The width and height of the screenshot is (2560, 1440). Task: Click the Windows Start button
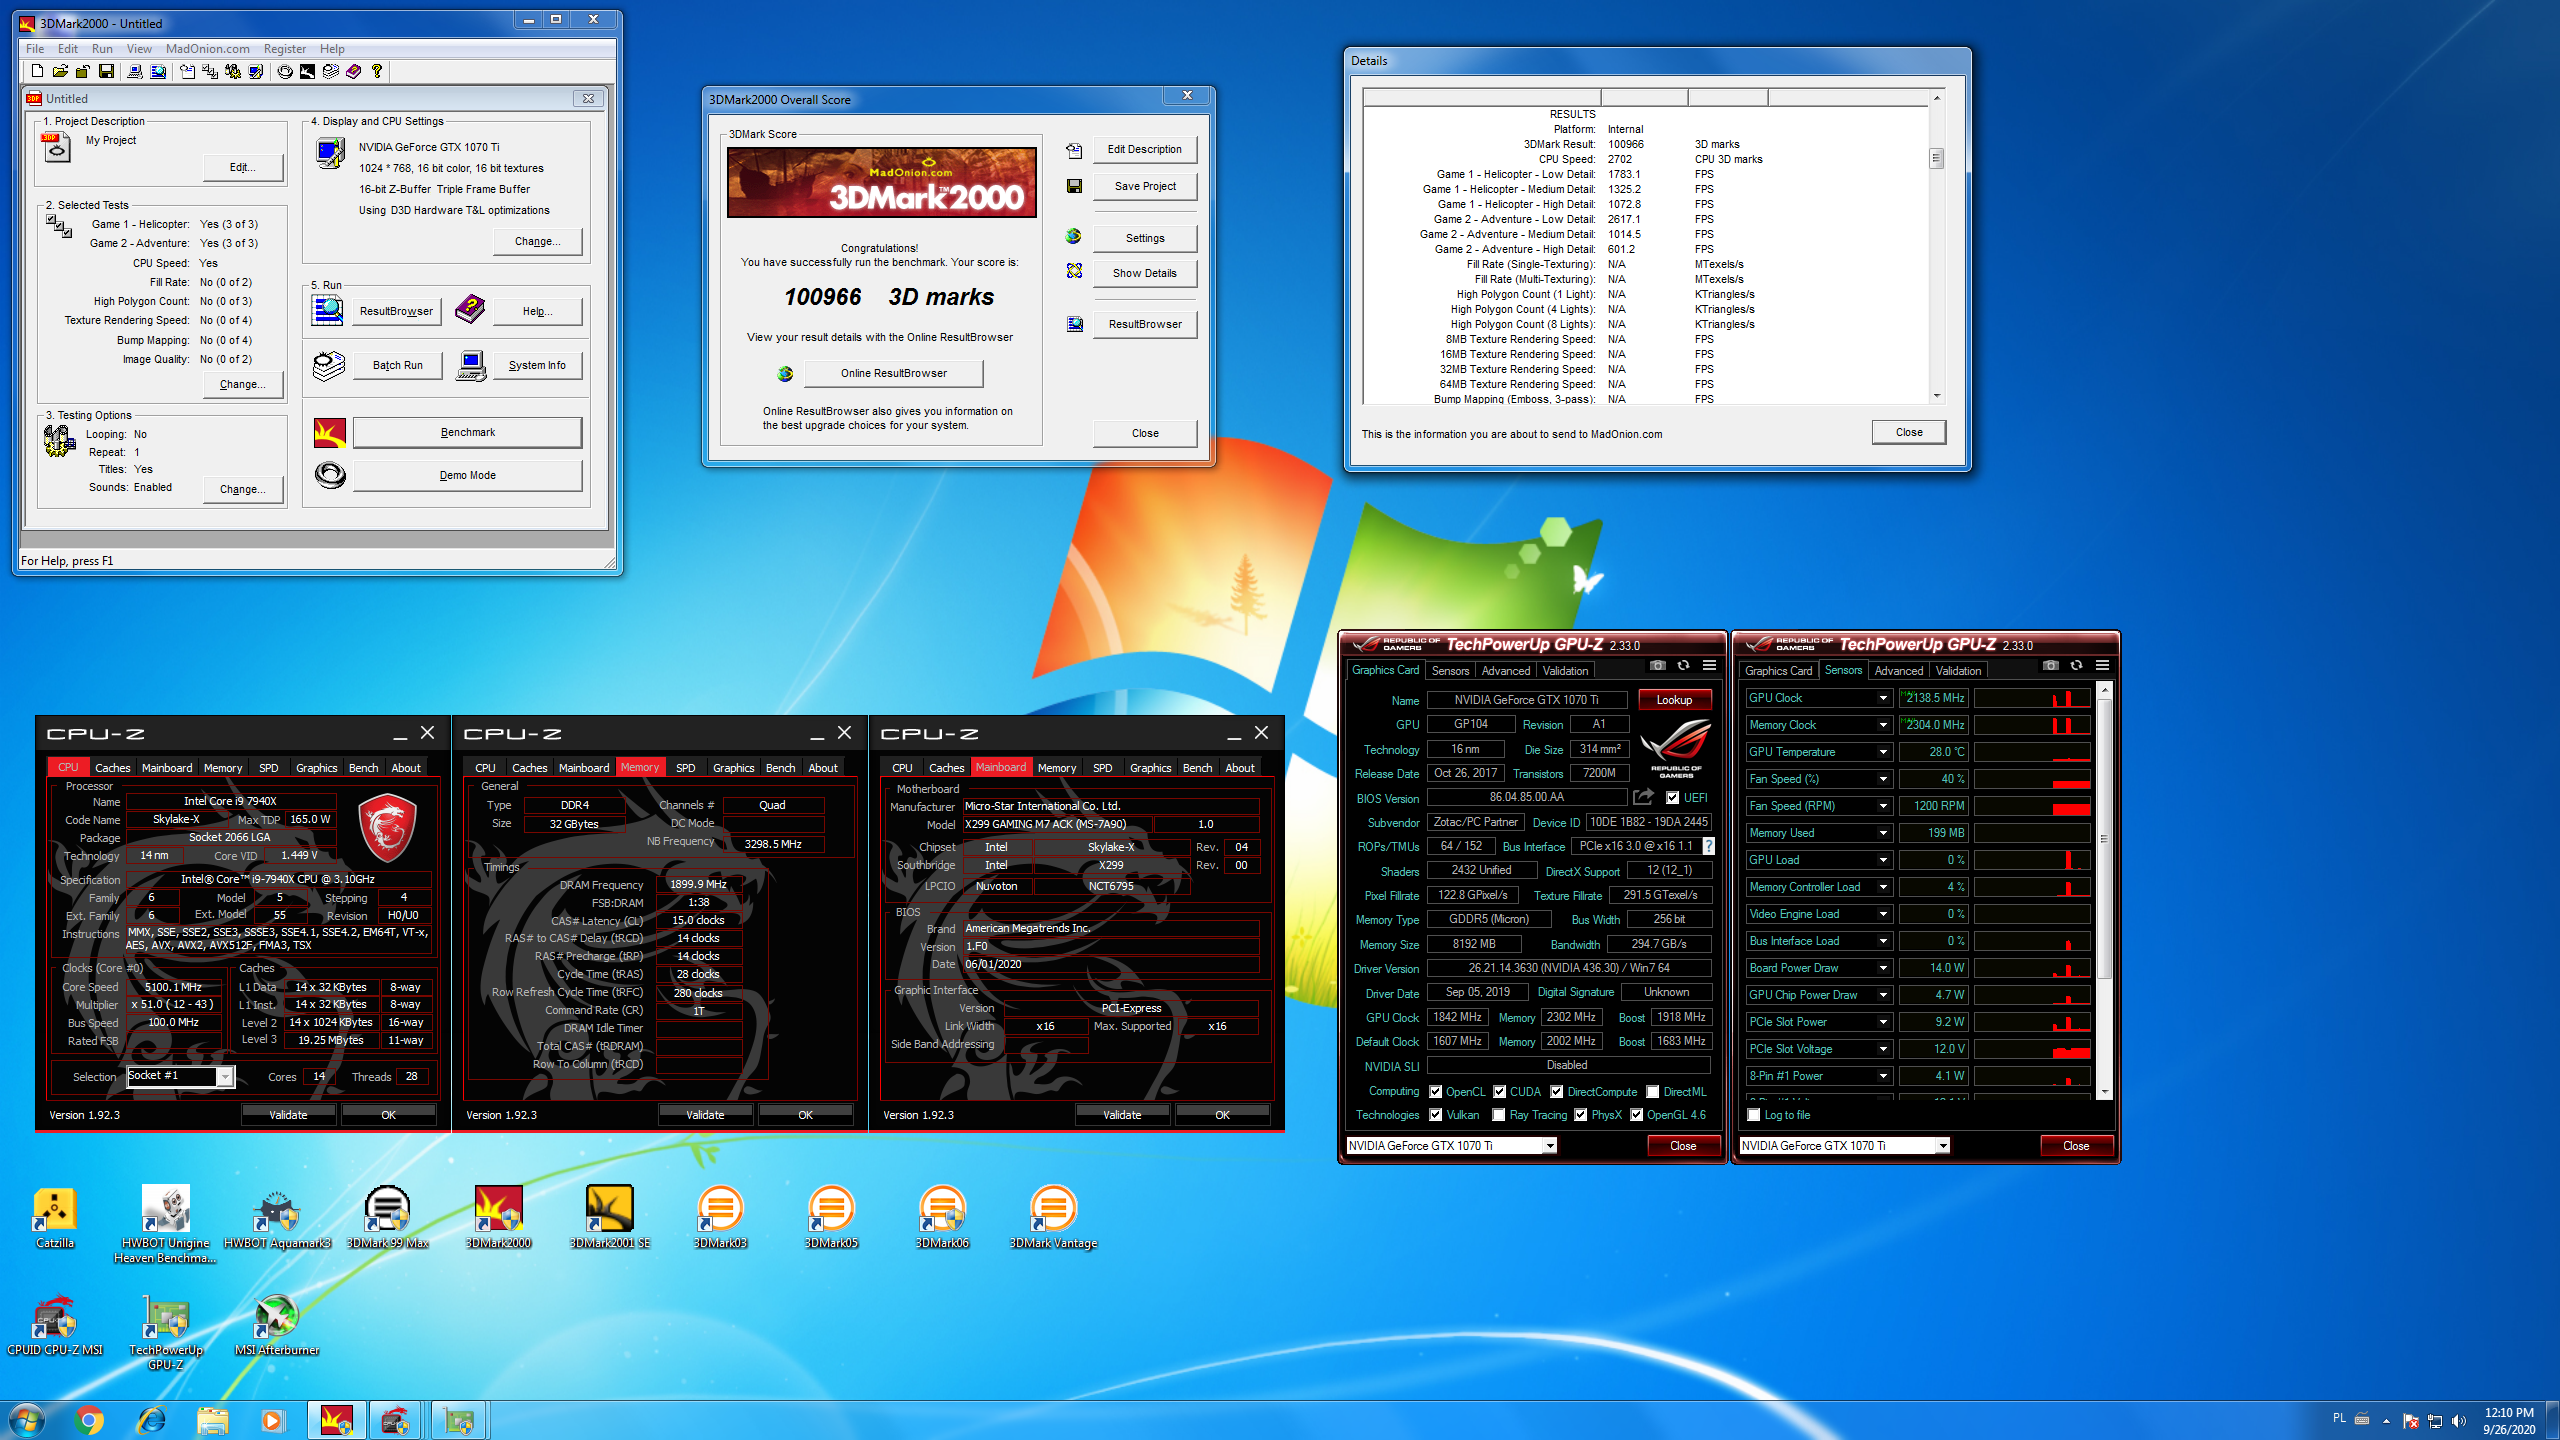(x=26, y=1420)
